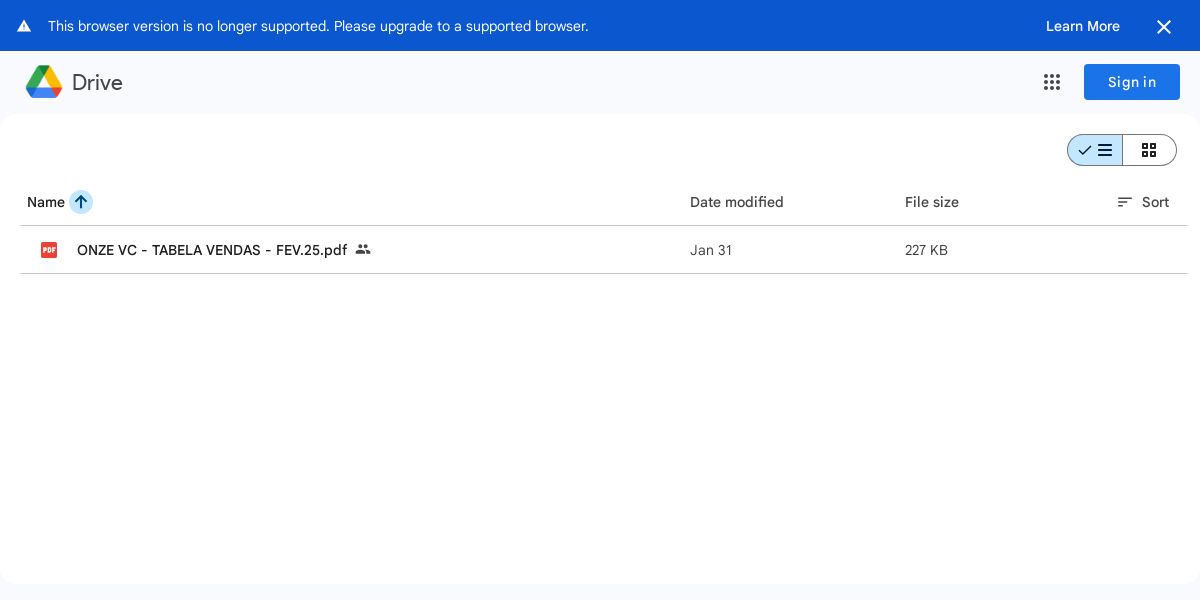Click the warning triangle icon in banner

[x=24, y=26]
